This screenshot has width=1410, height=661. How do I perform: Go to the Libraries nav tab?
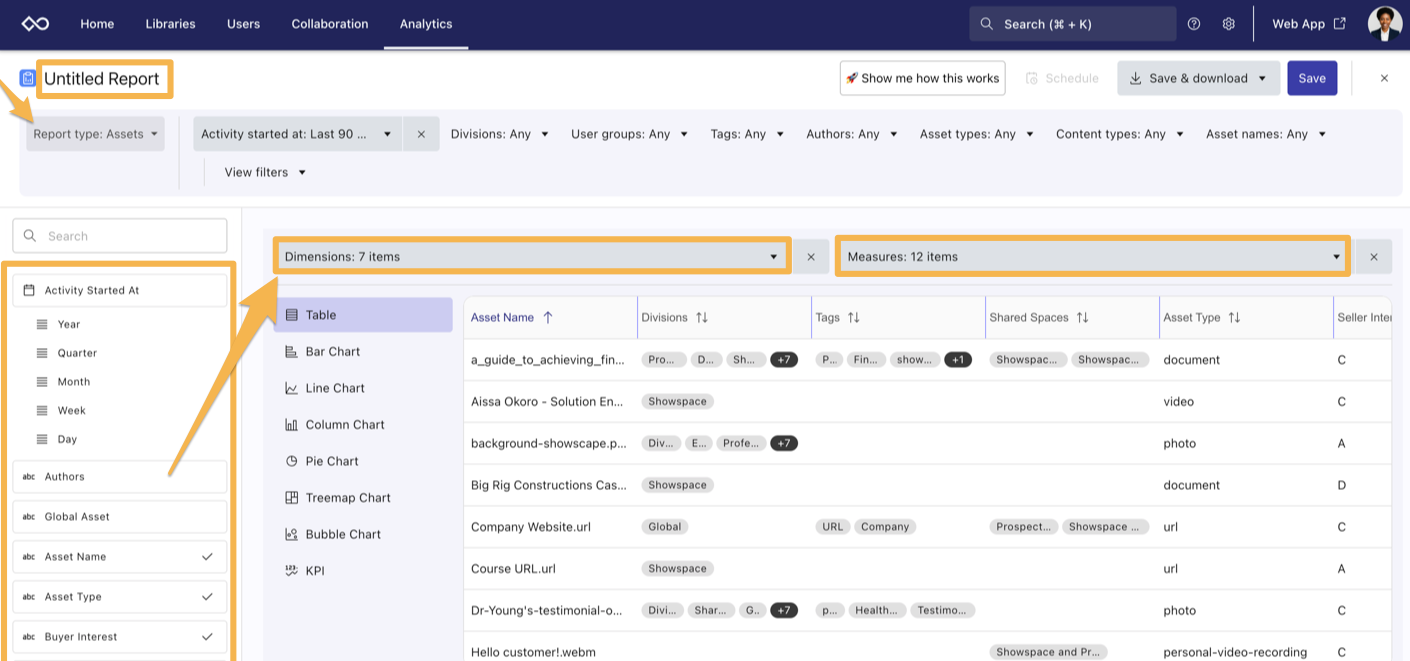point(170,24)
